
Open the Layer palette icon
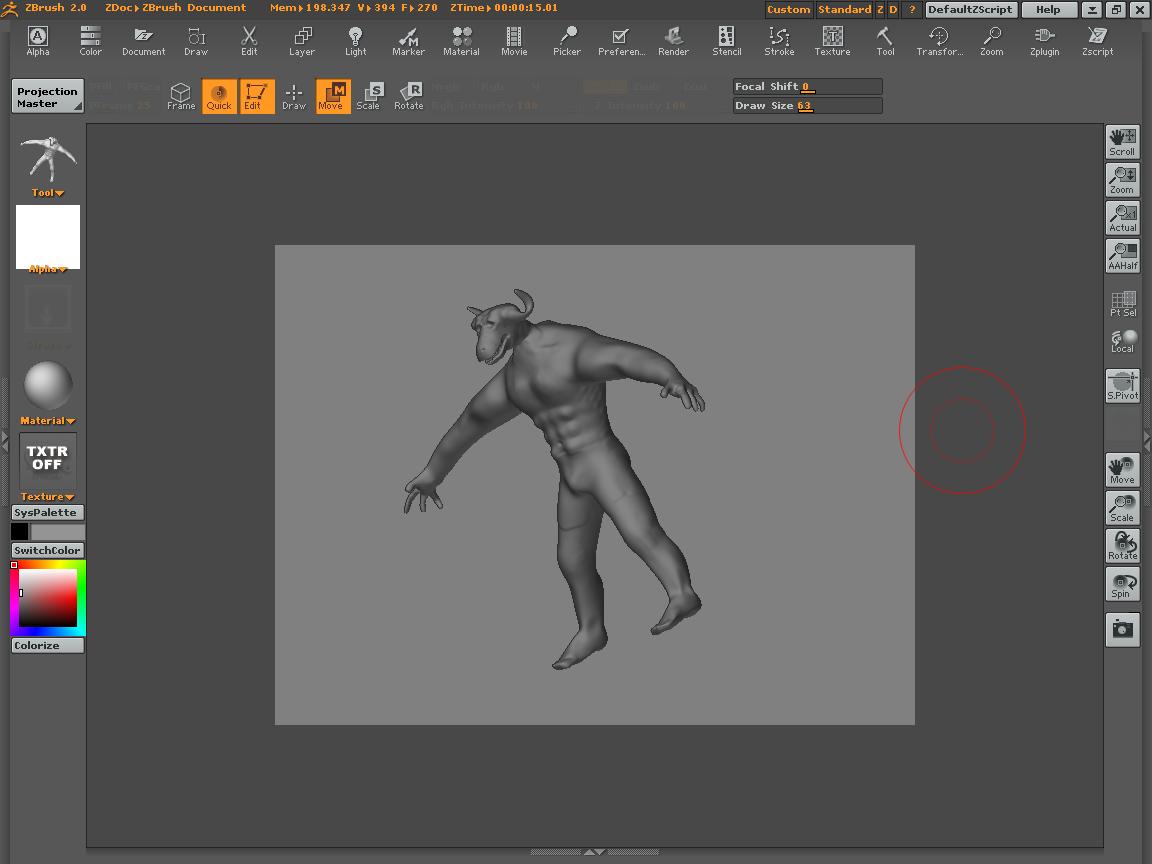tap(302, 41)
